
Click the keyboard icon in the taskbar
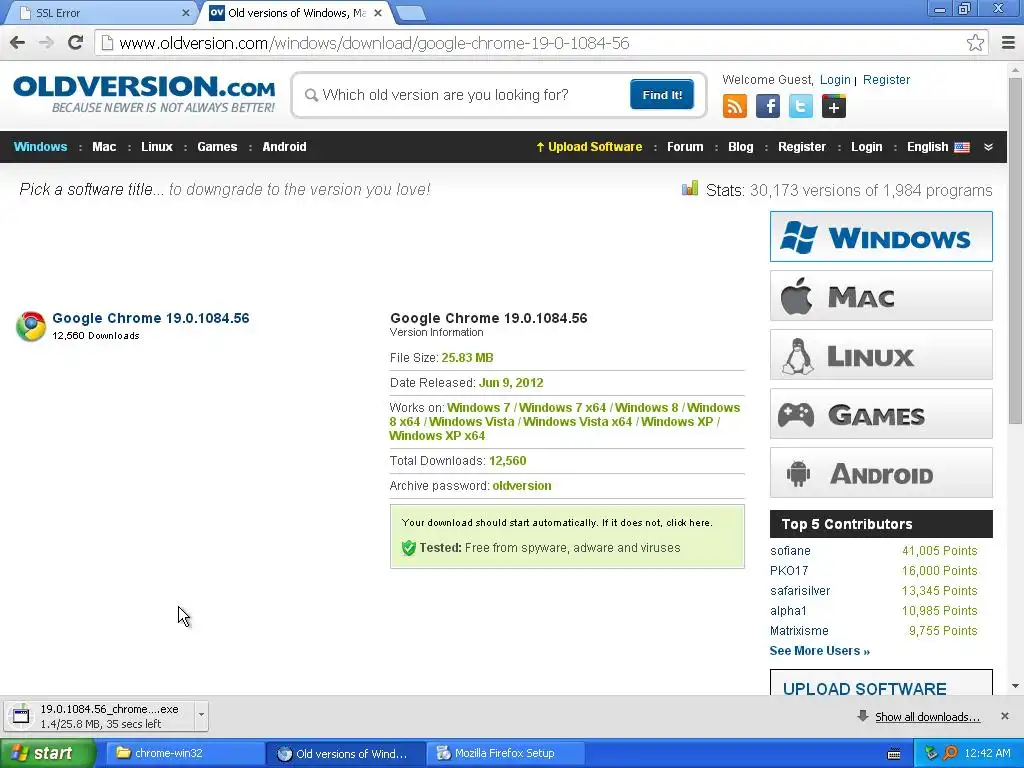pos(894,754)
